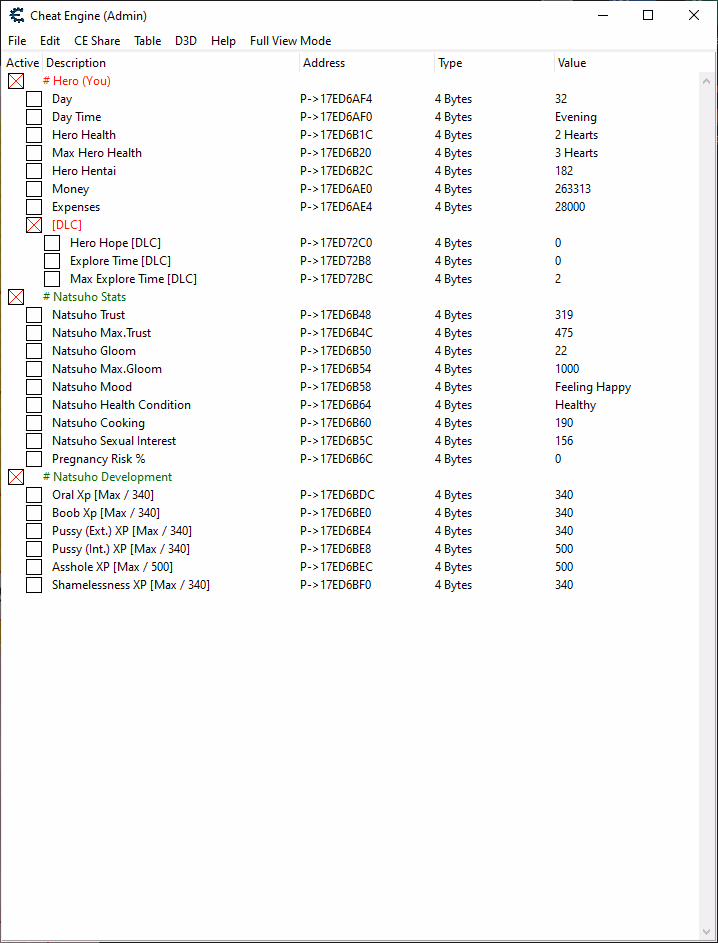
Task: Deactivate the # Natsuho Stats group checkbox
Action: tap(16, 296)
